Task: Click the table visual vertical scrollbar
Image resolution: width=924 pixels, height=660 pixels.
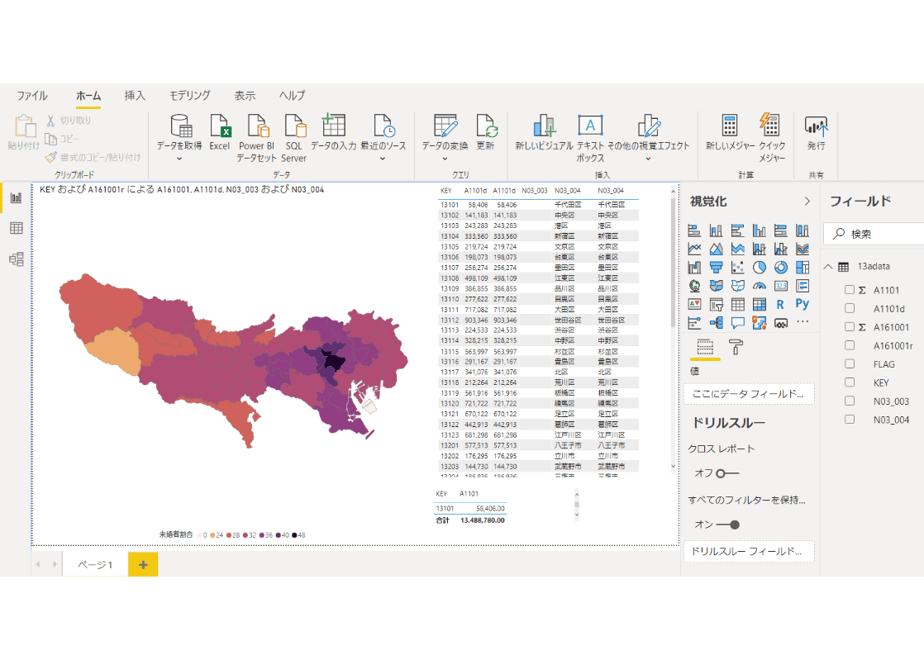Action: pos(674,262)
